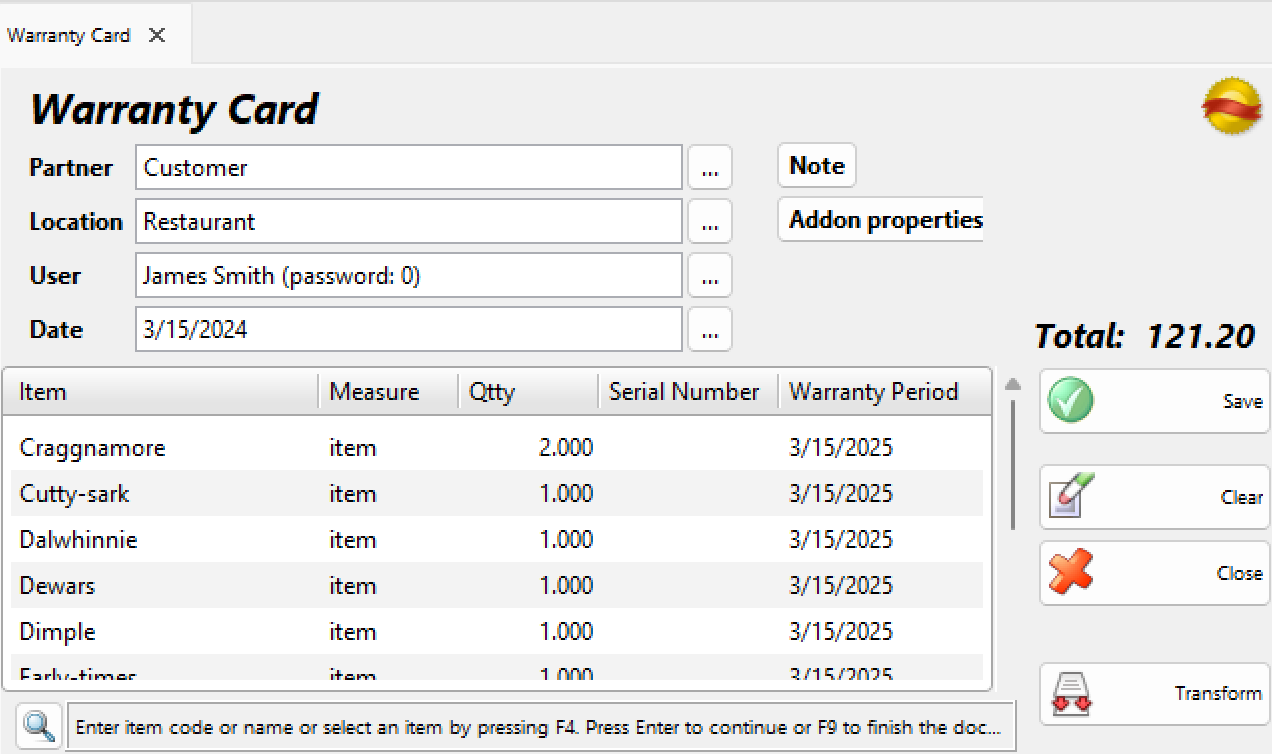The width and height of the screenshot is (1272, 754).
Task: Click the red X Close icon
Action: point(1070,573)
